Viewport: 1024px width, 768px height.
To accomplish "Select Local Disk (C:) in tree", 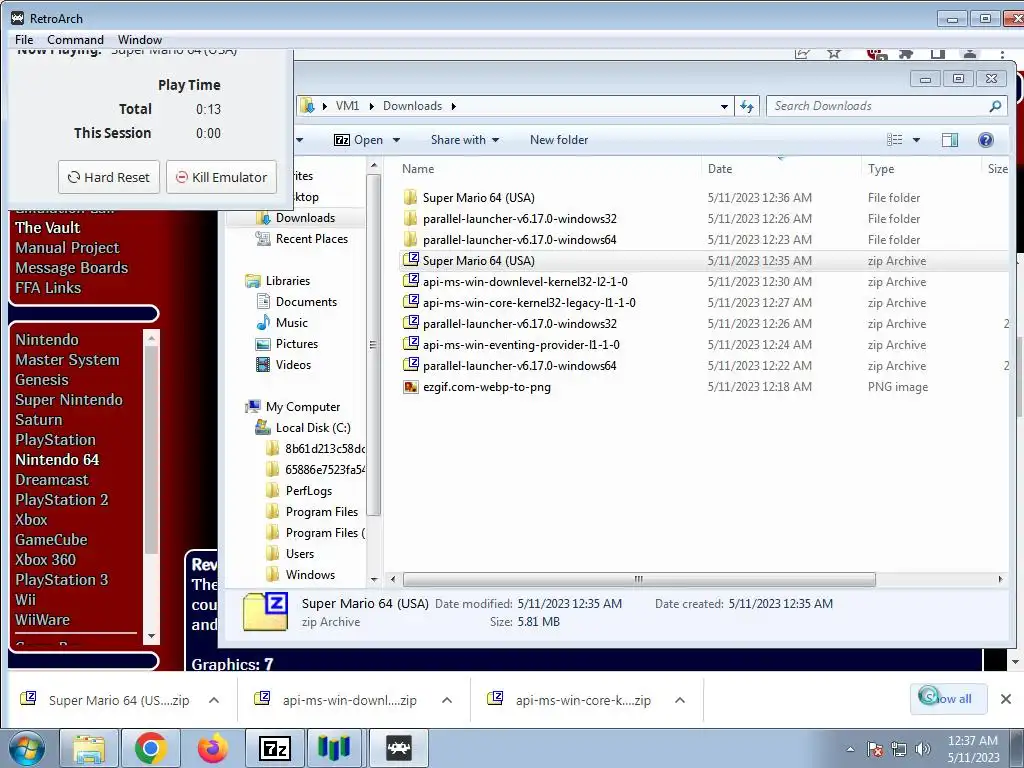I will point(313,428).
